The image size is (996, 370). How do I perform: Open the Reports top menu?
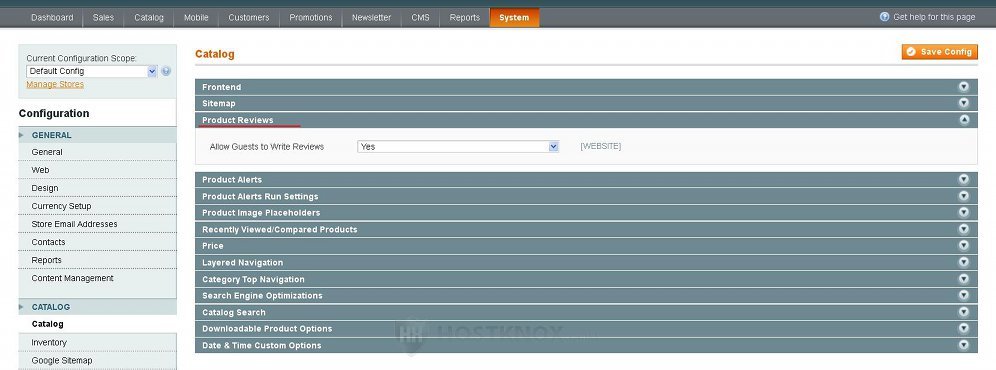tap(465, 18)
